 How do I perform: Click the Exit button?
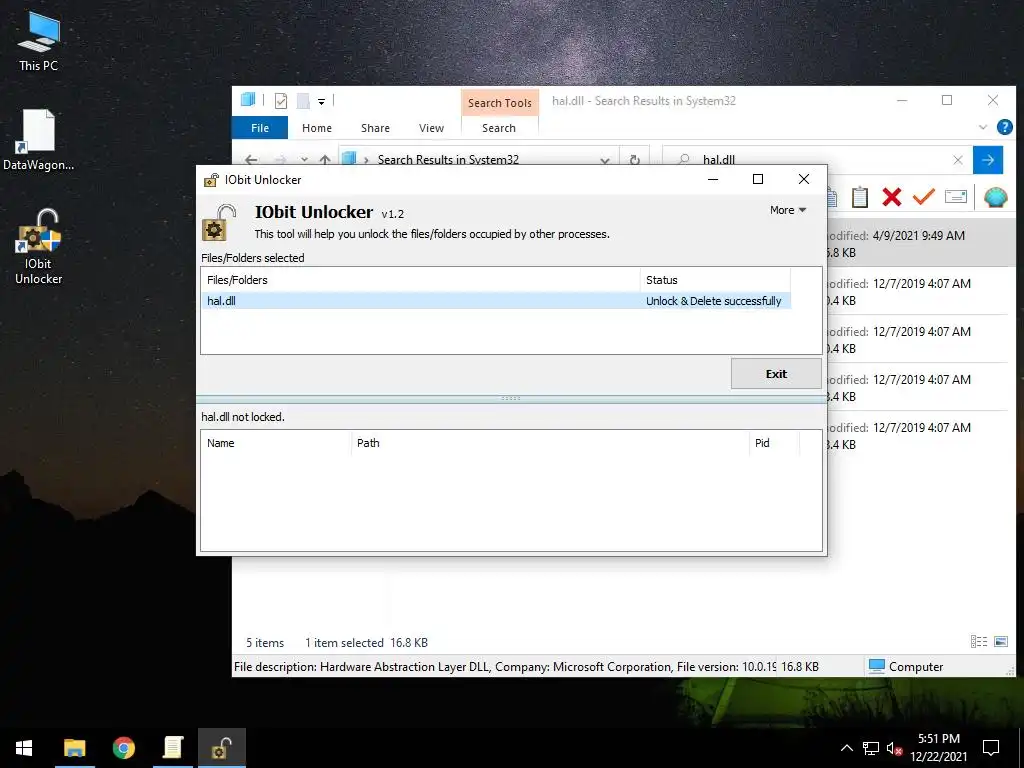(776, 374)
